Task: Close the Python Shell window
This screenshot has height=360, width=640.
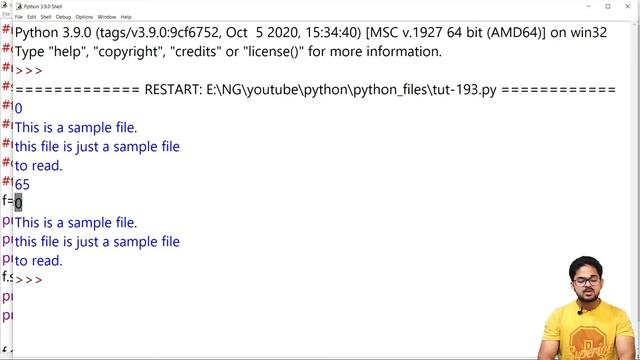Action: [x=627, y=7]
